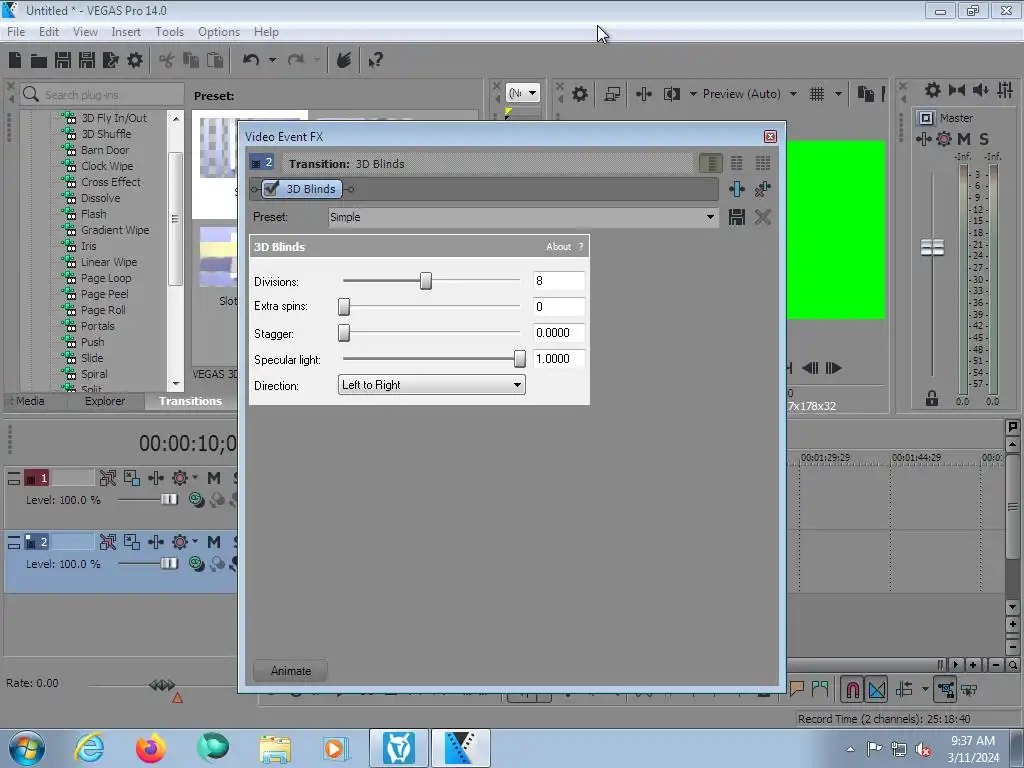1024x768 pixels.
Task: Open the Overlays grid dropdown arrow
Action: pos(838,94)
